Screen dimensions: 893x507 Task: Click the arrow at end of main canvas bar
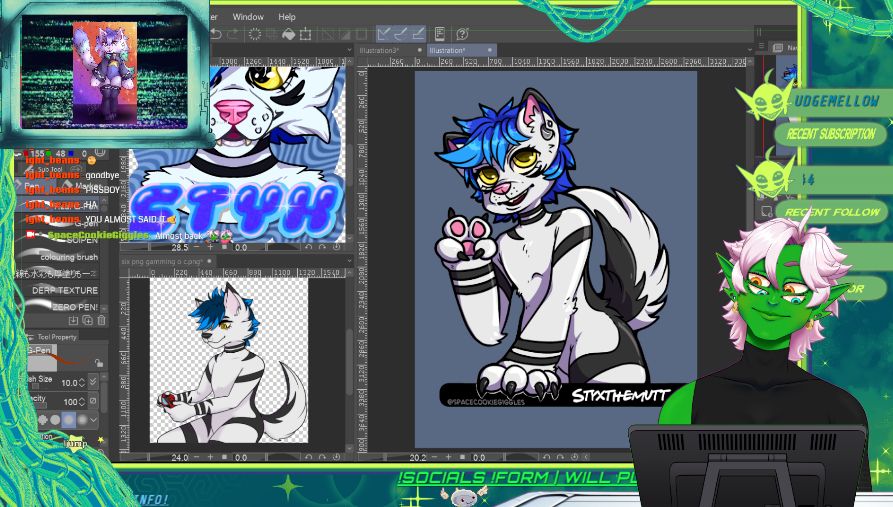(x=587, y=457)
